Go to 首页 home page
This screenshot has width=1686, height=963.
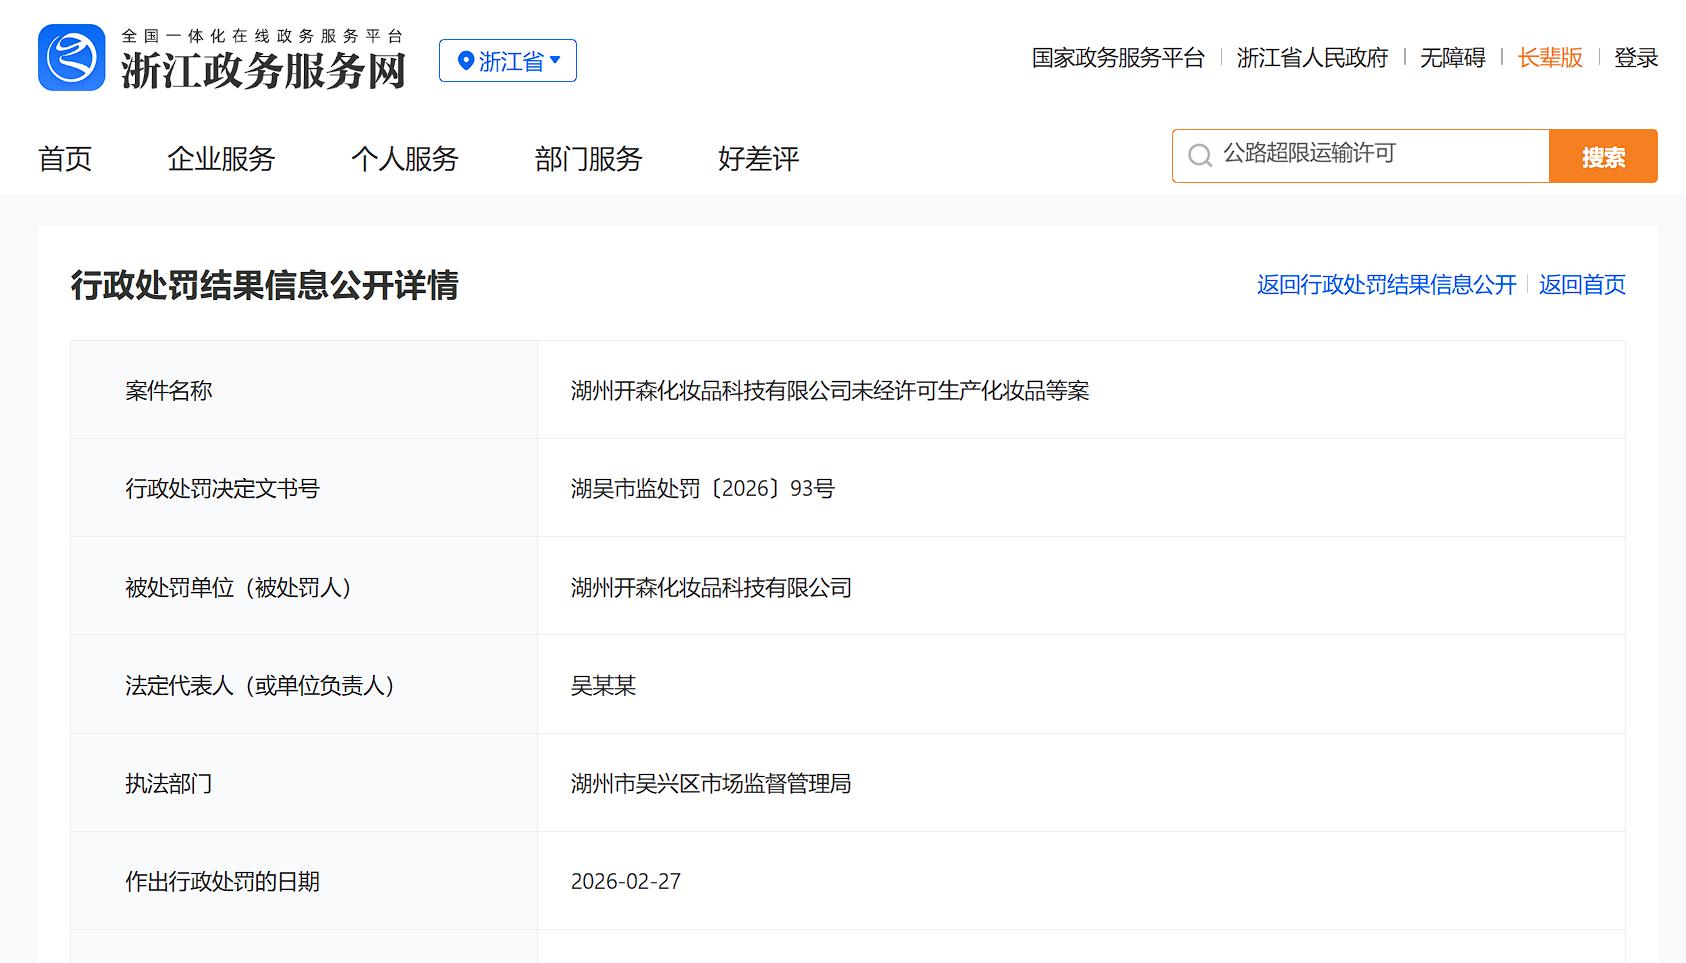[65, 158]
